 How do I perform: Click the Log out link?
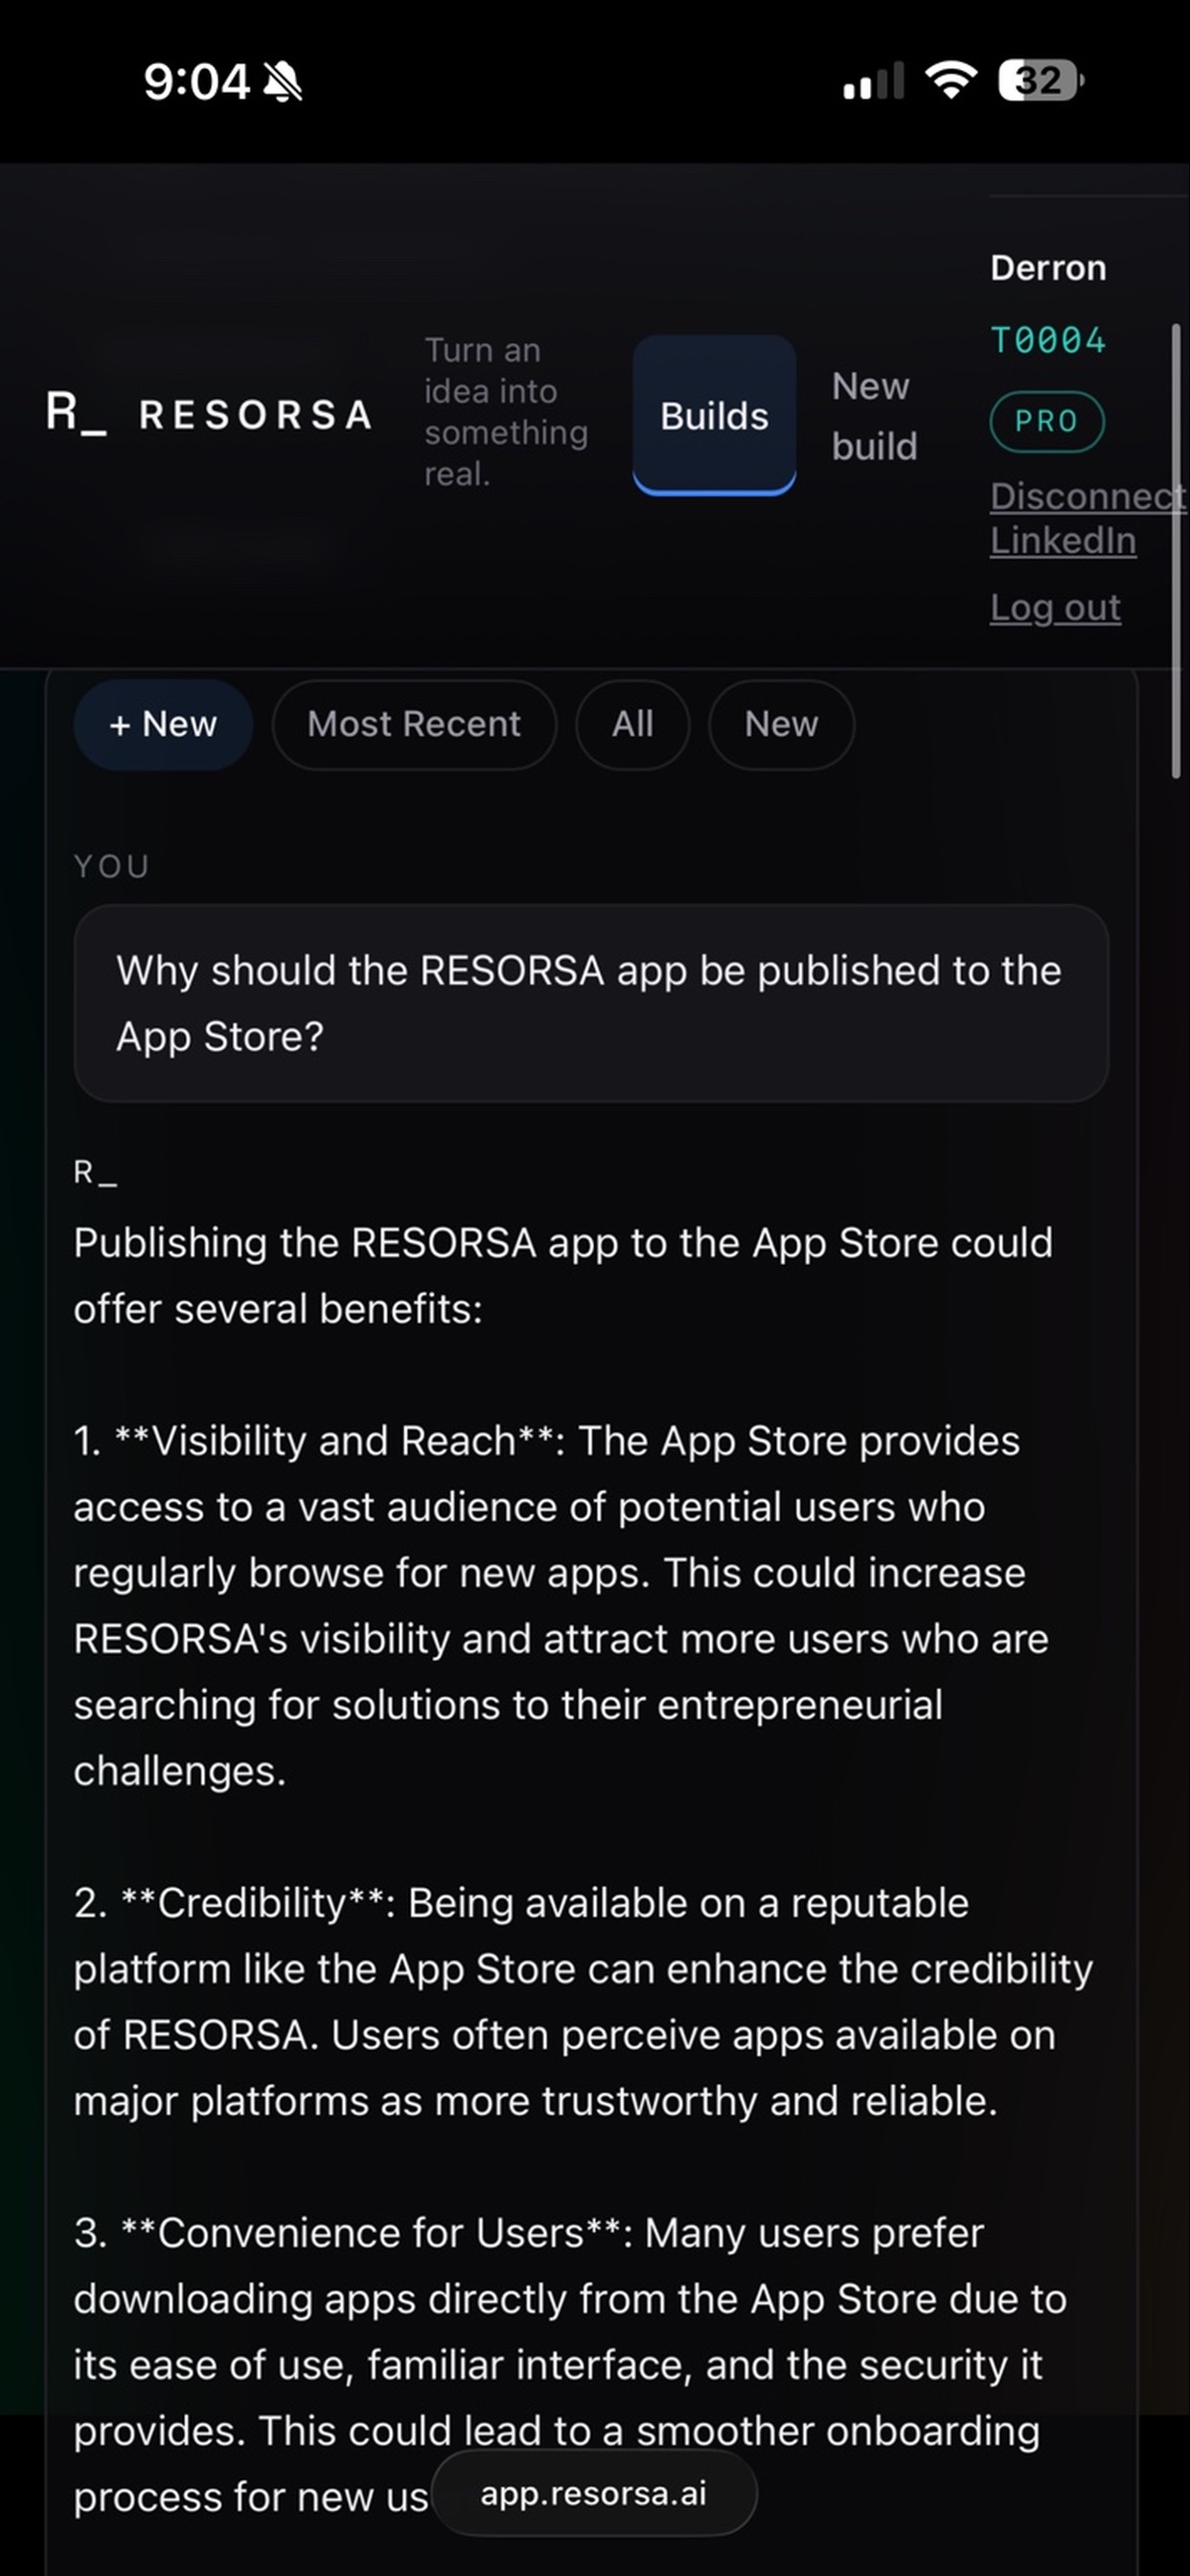1055,607
